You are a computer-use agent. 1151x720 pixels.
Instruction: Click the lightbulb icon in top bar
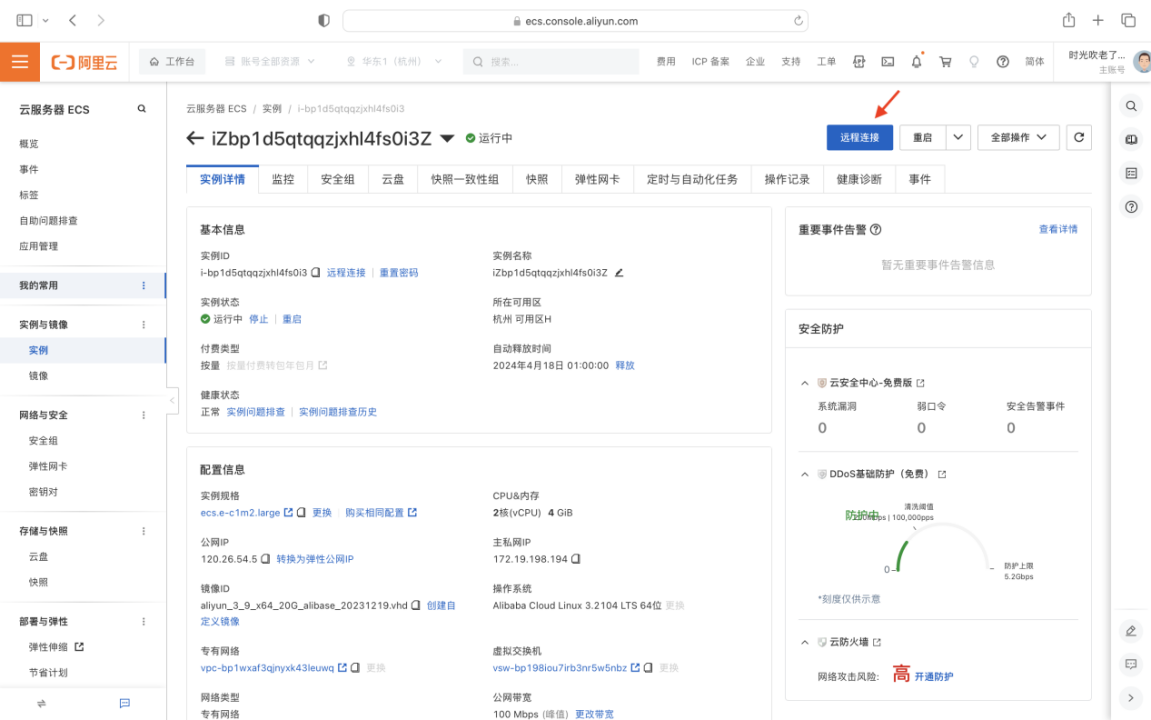[974, 62]
